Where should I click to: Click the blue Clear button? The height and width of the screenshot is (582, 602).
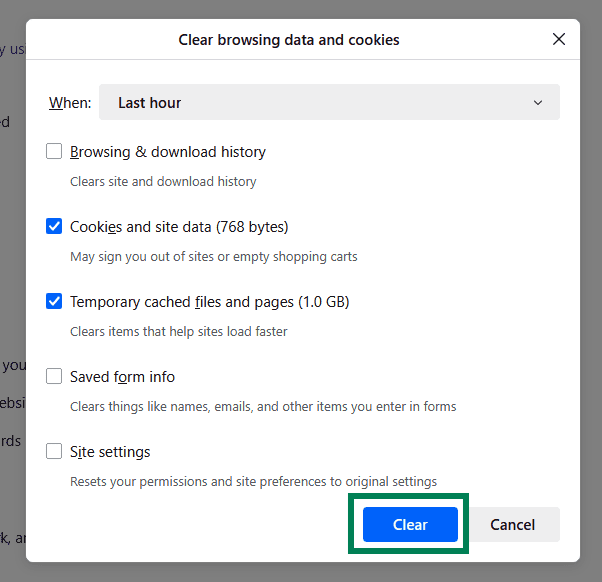[410, 524]
